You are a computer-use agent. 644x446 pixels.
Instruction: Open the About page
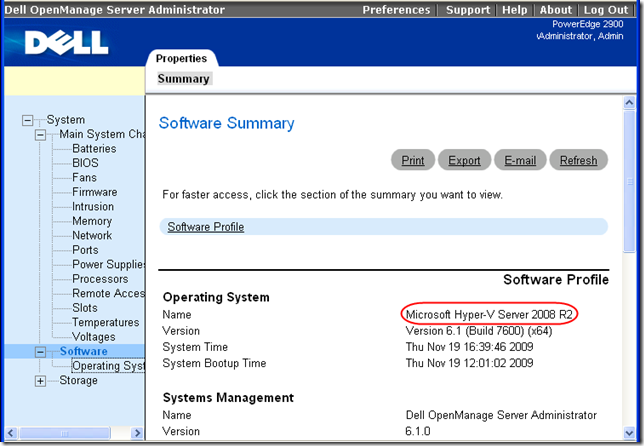point(556,9)
